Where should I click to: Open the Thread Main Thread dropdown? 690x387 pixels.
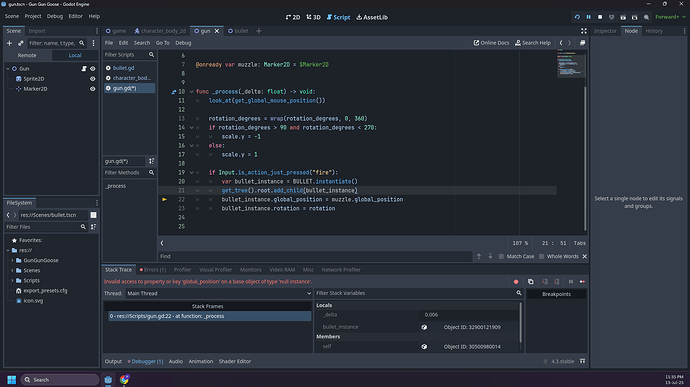(x=219, y=293)
